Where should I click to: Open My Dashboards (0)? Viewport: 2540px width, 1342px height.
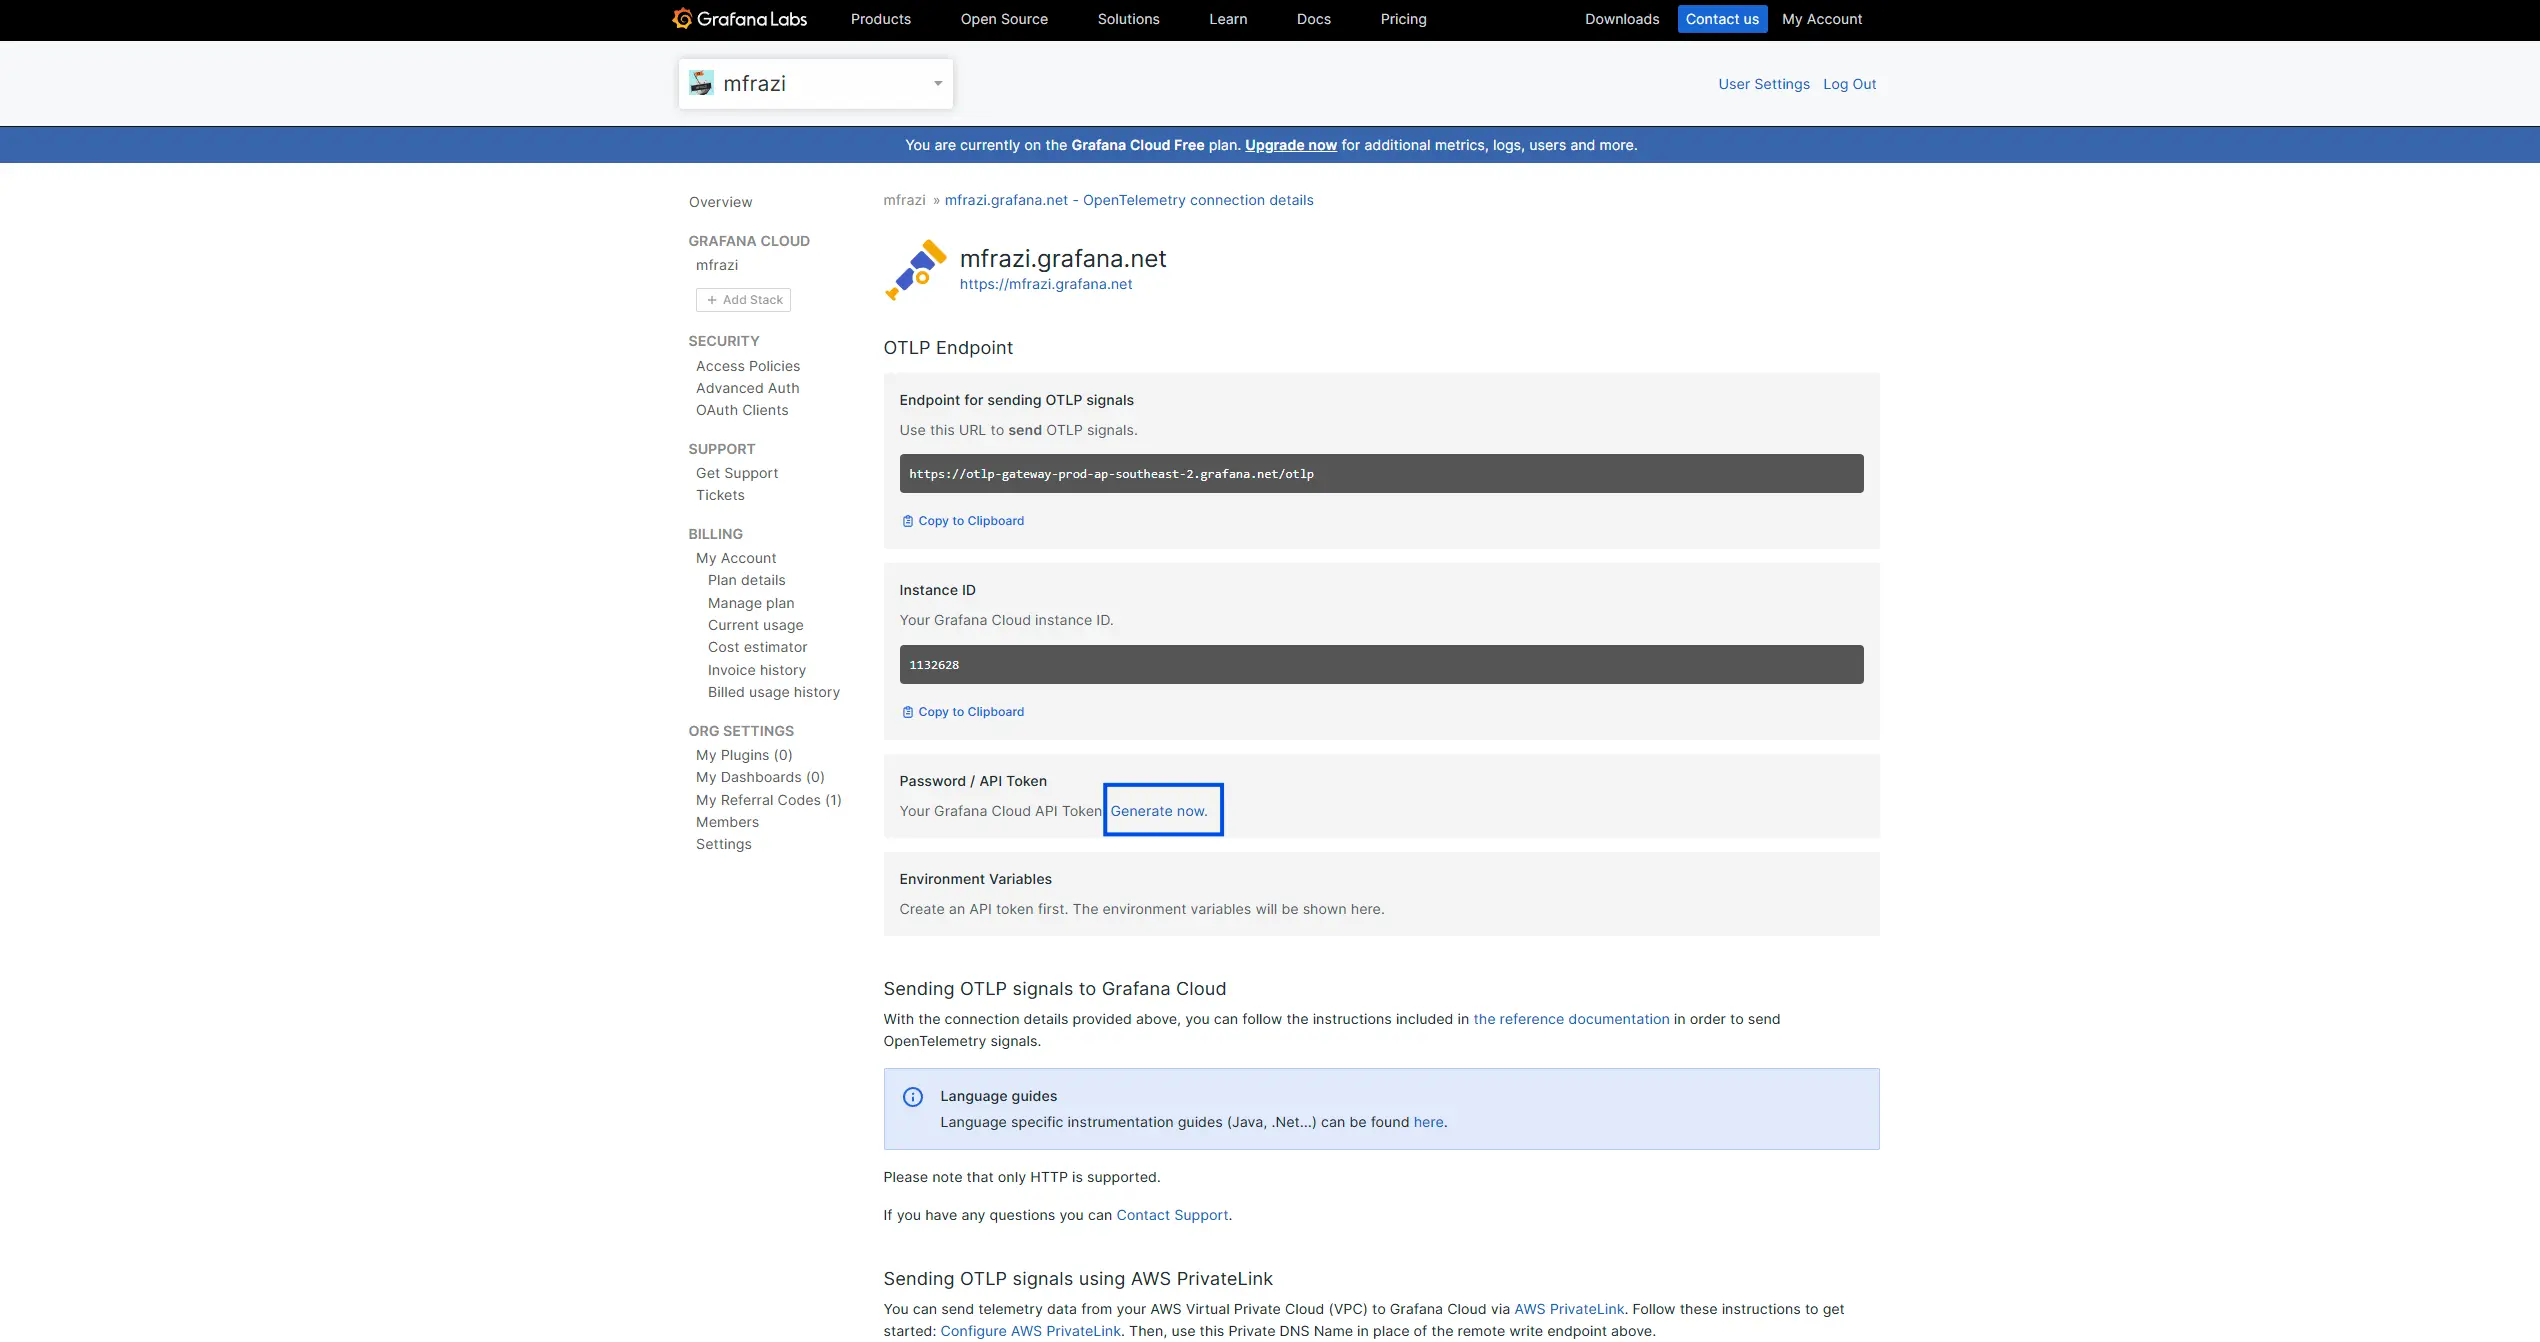point(760,777)
